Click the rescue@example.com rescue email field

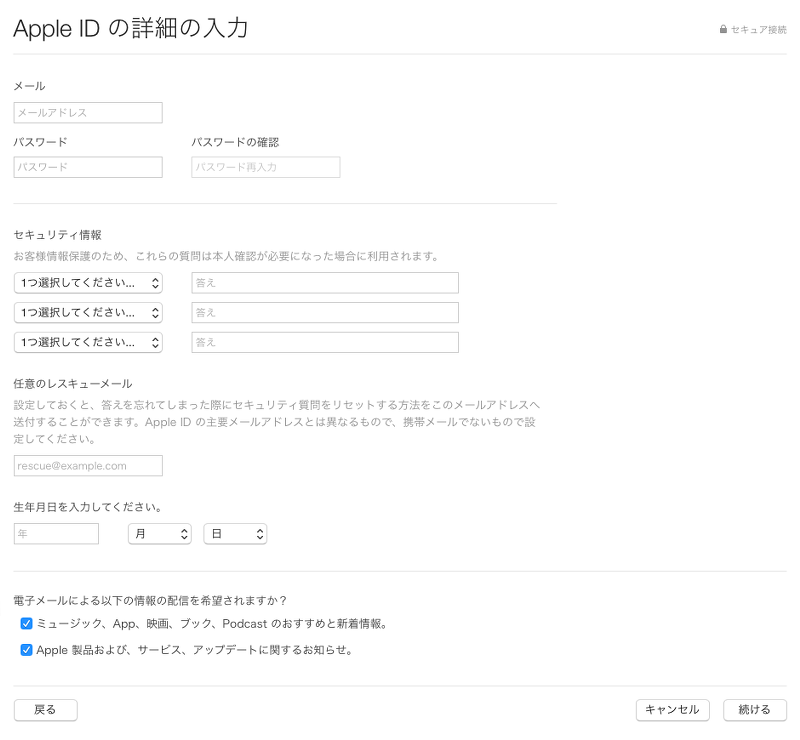88,466
